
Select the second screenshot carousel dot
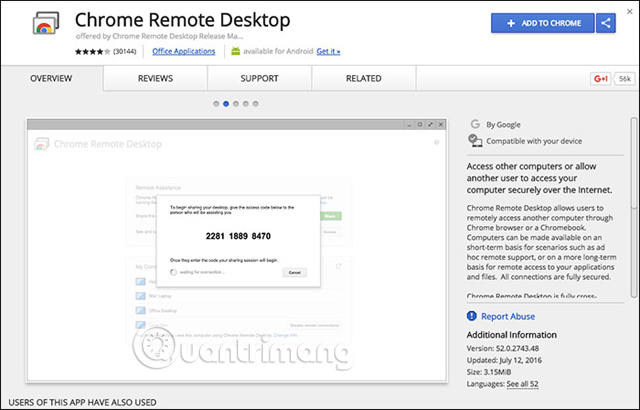tap(226, 104)
